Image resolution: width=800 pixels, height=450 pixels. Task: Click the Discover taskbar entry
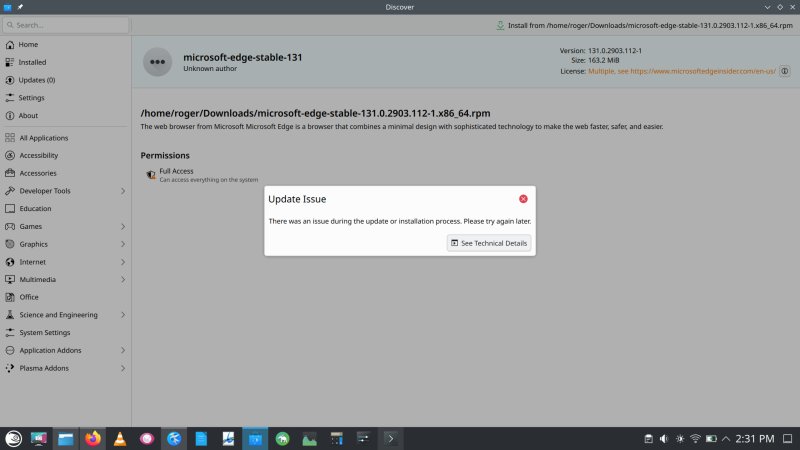coord(255,439)
